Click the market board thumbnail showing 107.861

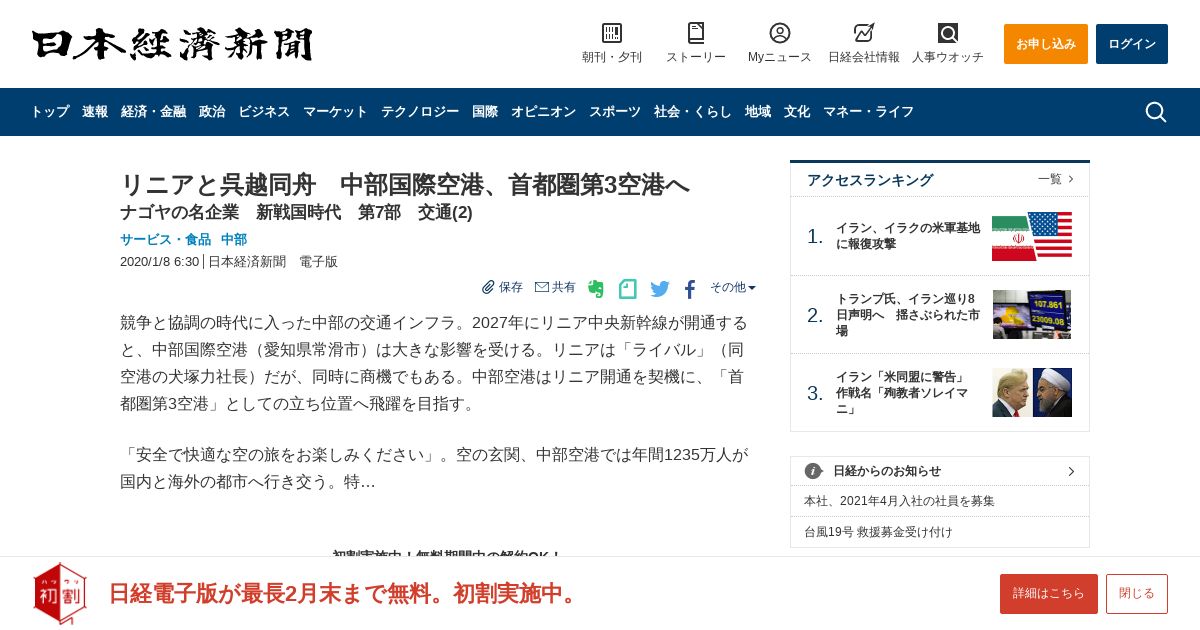[1032, 314]
